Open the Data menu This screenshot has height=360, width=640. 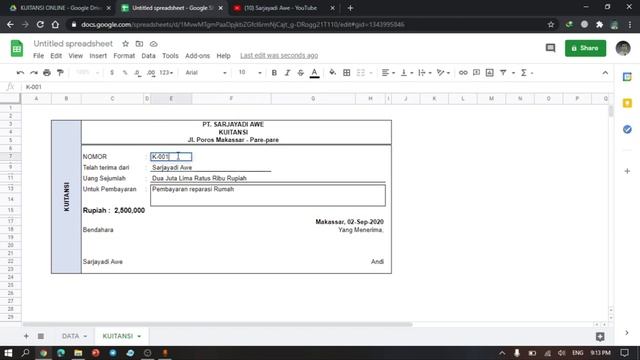pos(148,56)
